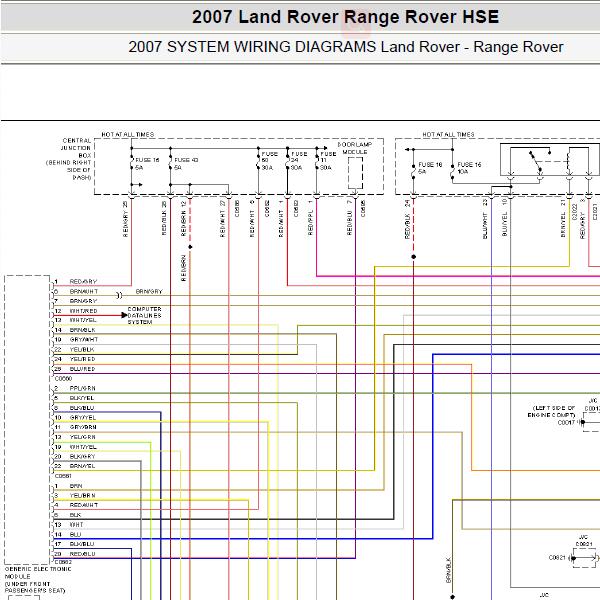Click the "BLK/GRY" pin label

click(82, 457)
